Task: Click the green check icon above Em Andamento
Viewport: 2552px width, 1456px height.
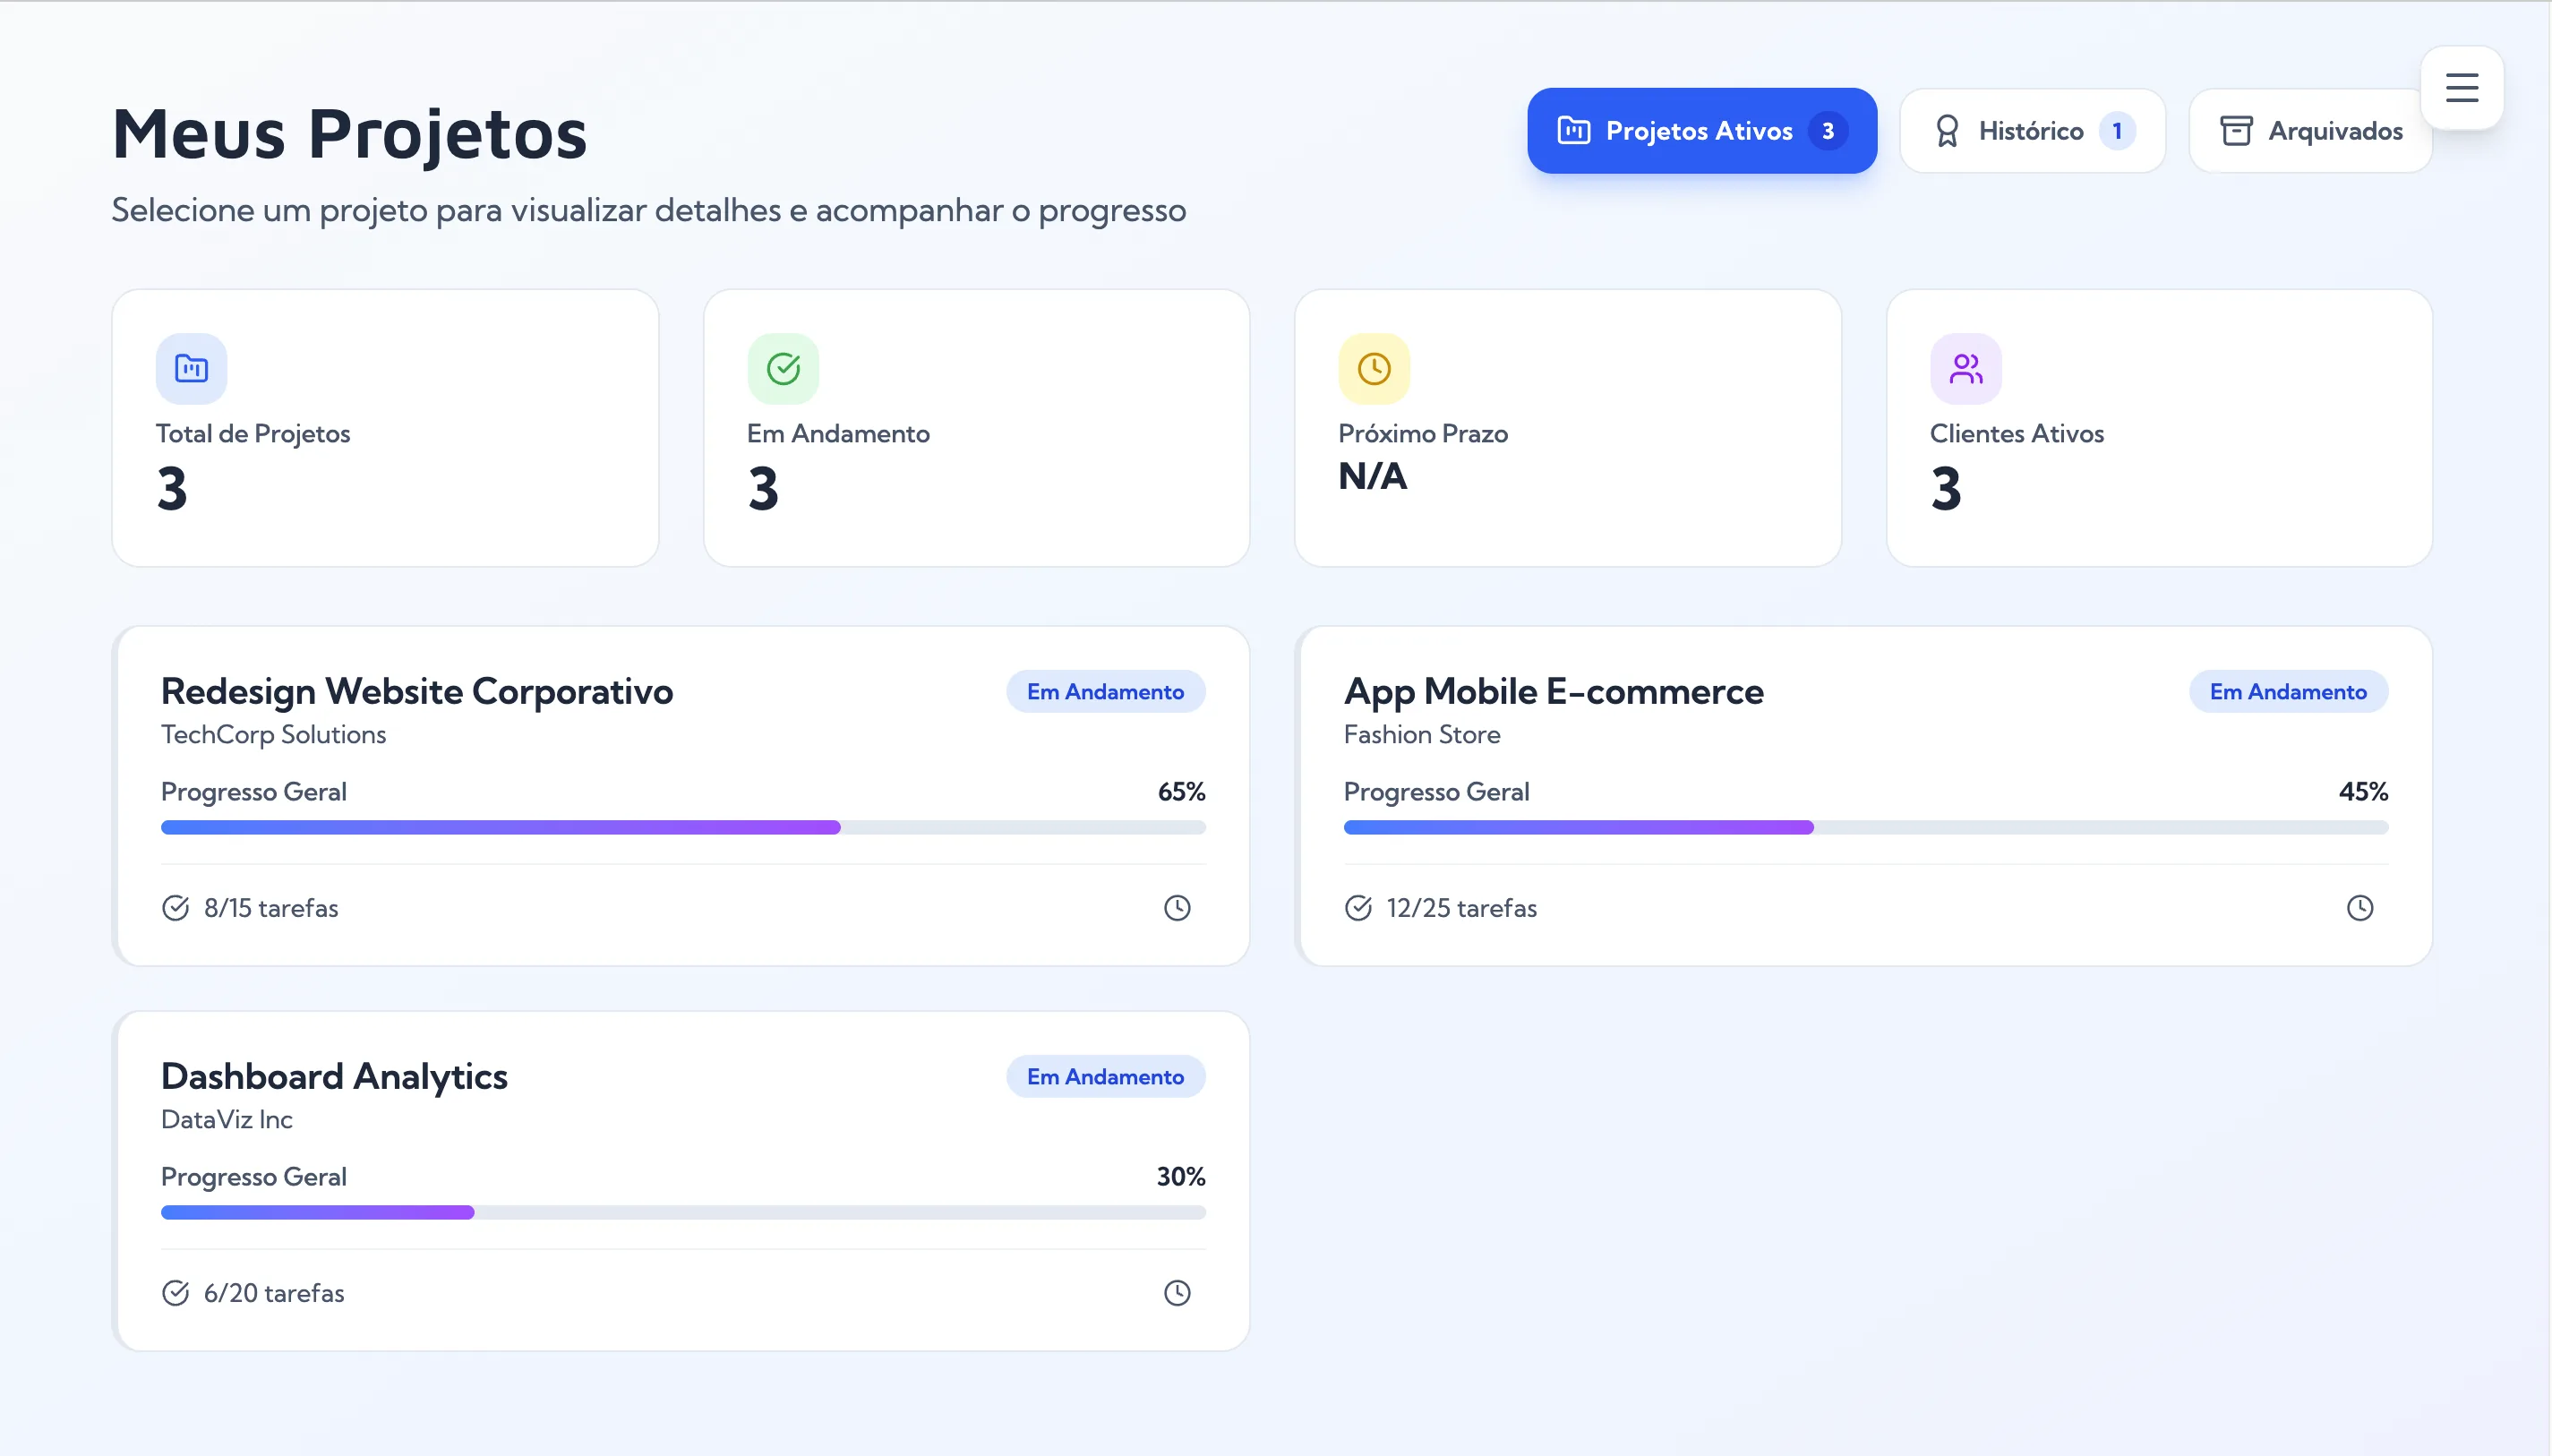Action: (x=783, y=369)
